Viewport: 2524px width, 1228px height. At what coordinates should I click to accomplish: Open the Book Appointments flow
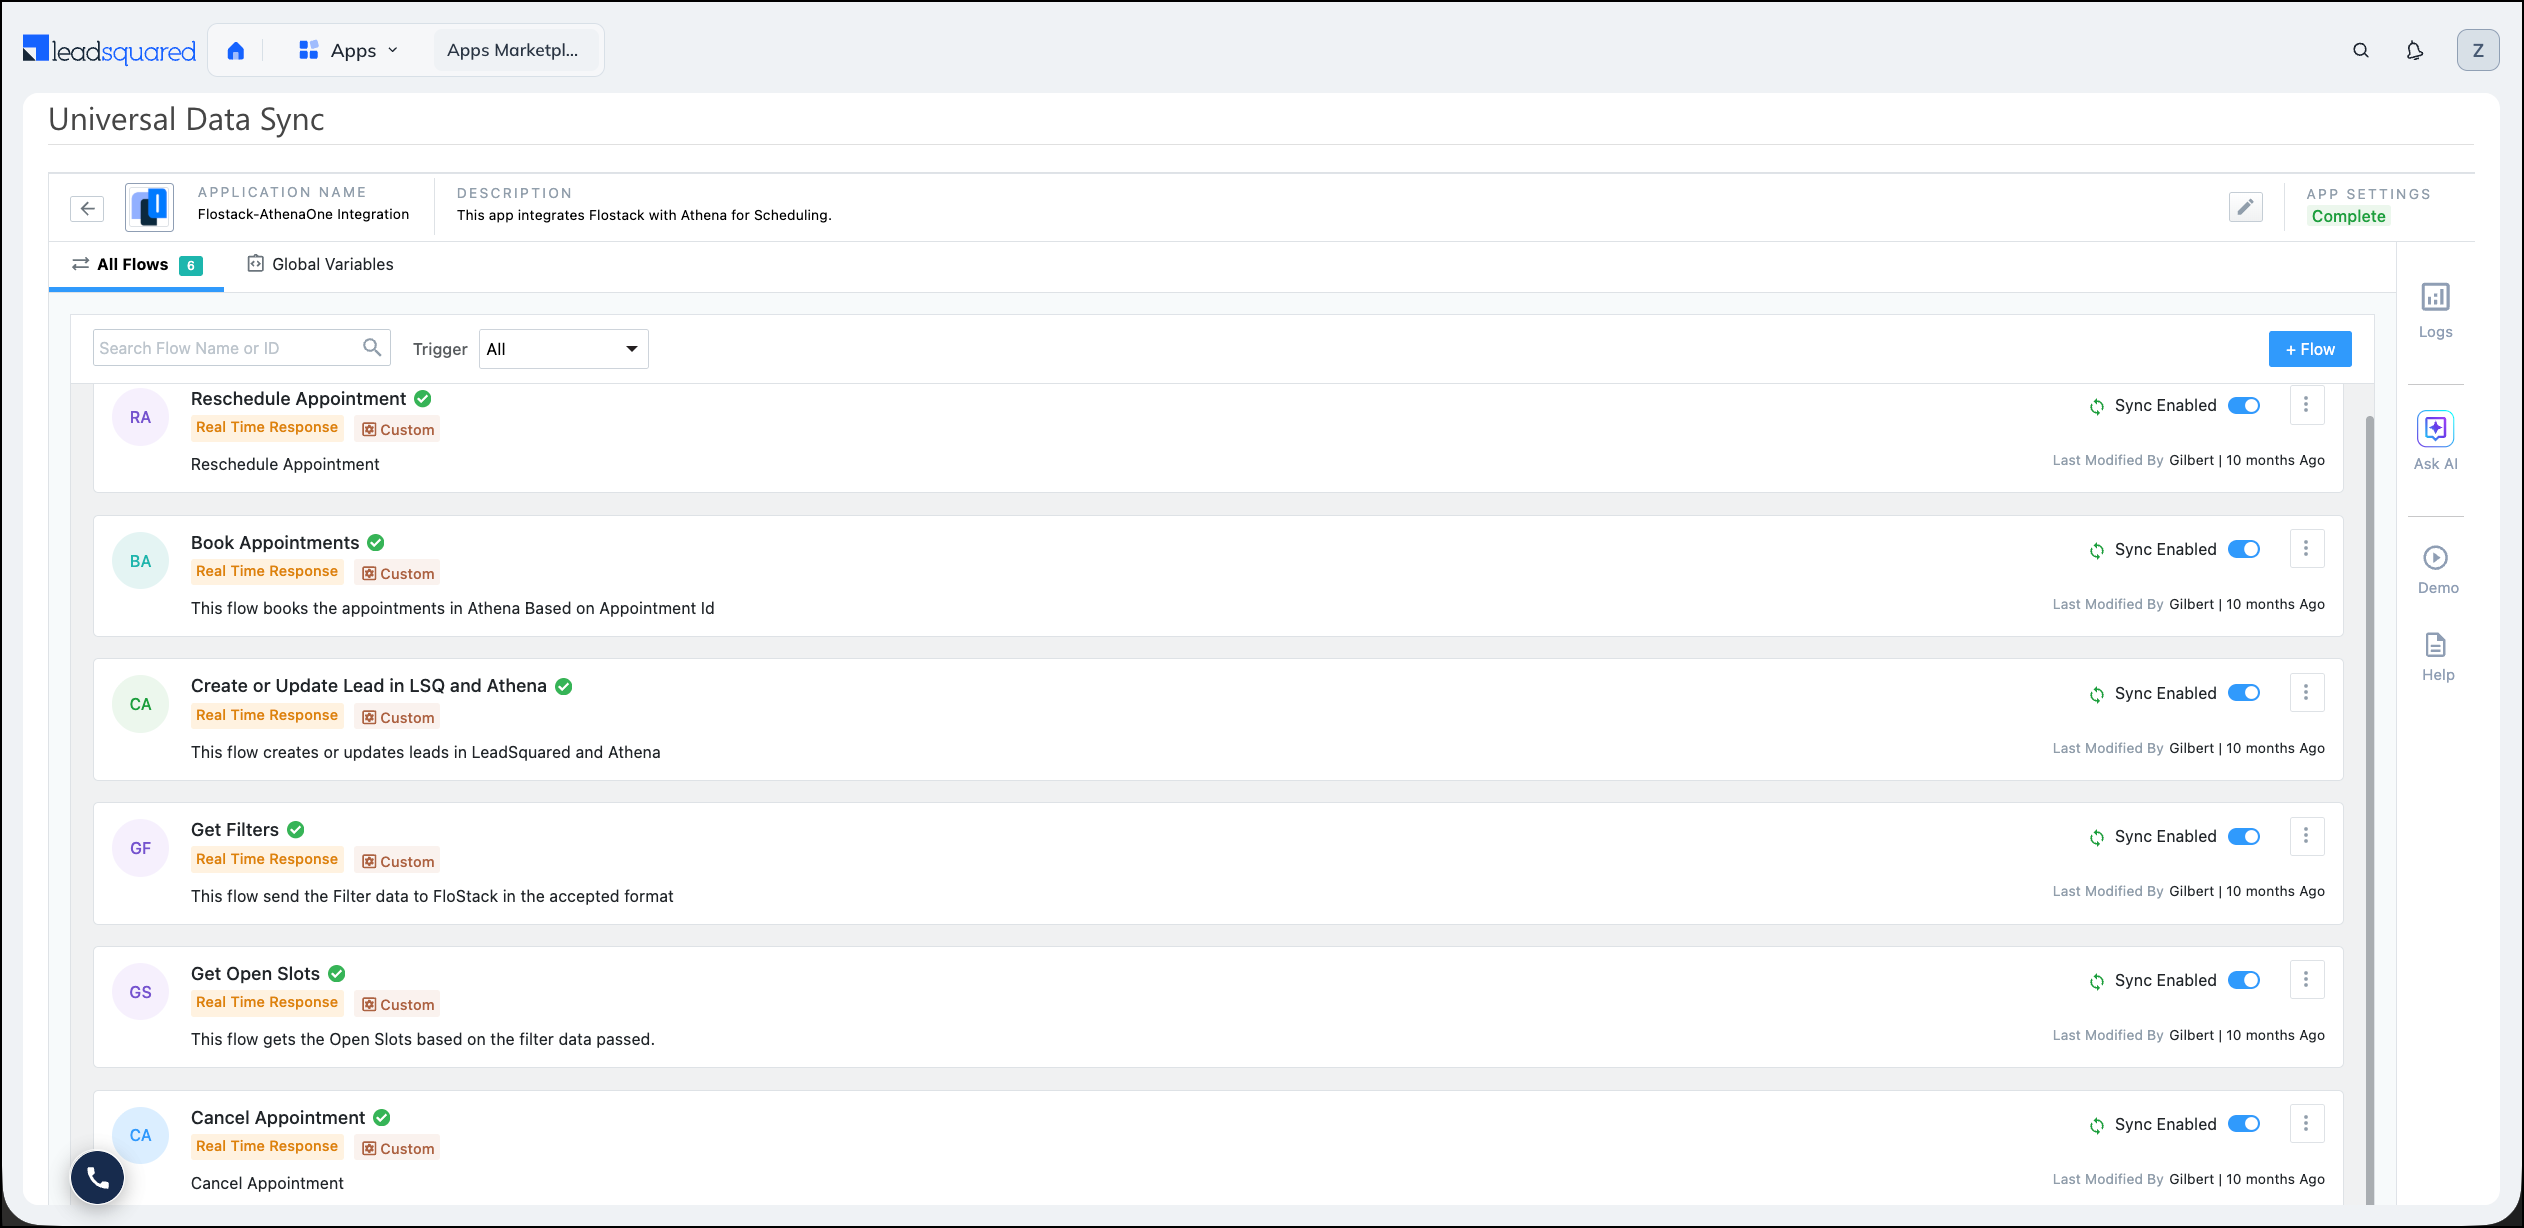point(274,543)
